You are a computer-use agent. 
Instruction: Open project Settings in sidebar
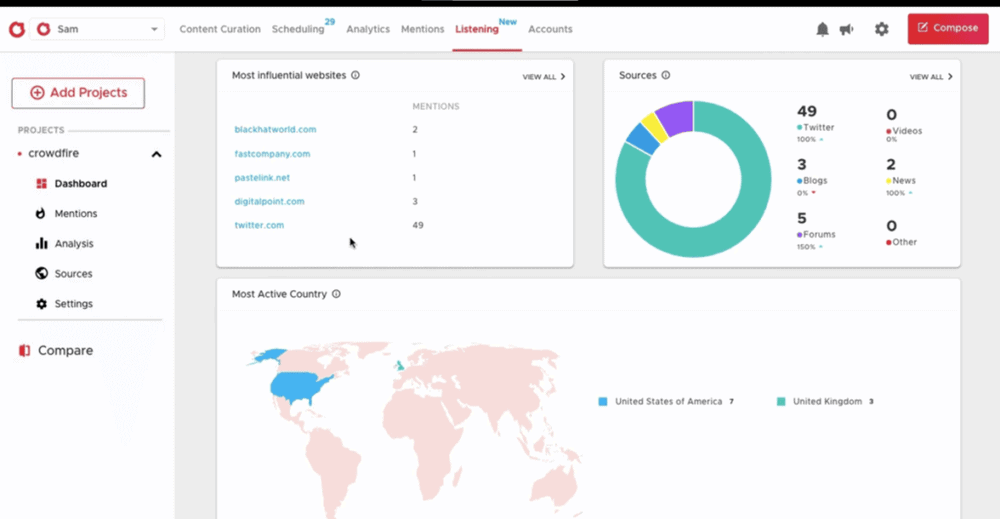click(73, 303)
